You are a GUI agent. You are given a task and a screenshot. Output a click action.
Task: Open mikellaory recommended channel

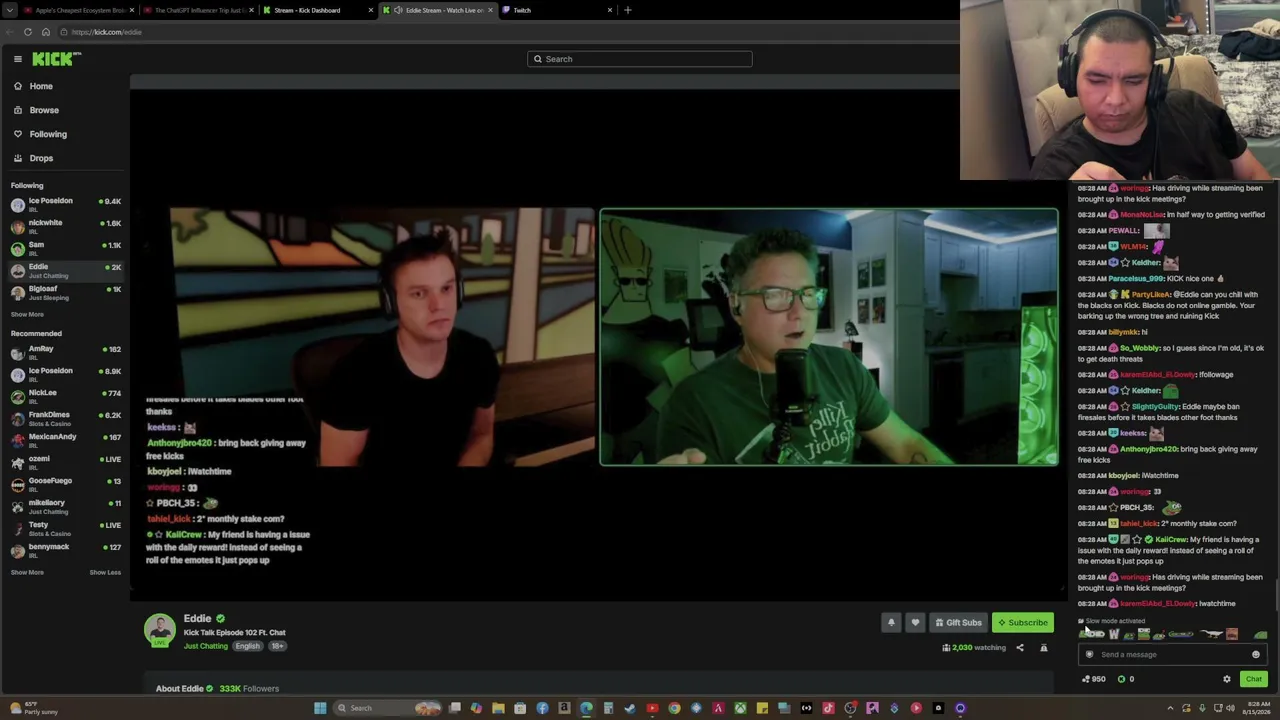(65, 506)
